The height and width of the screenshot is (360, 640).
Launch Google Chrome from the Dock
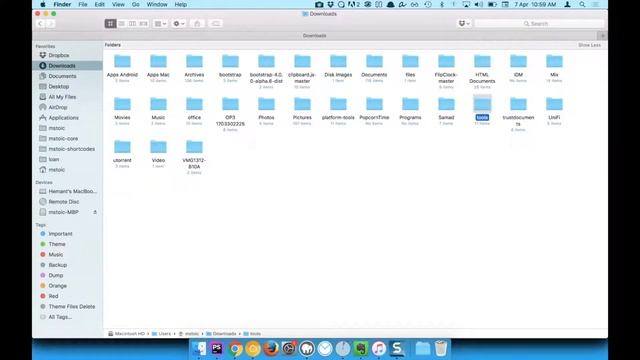pos(235,349)
